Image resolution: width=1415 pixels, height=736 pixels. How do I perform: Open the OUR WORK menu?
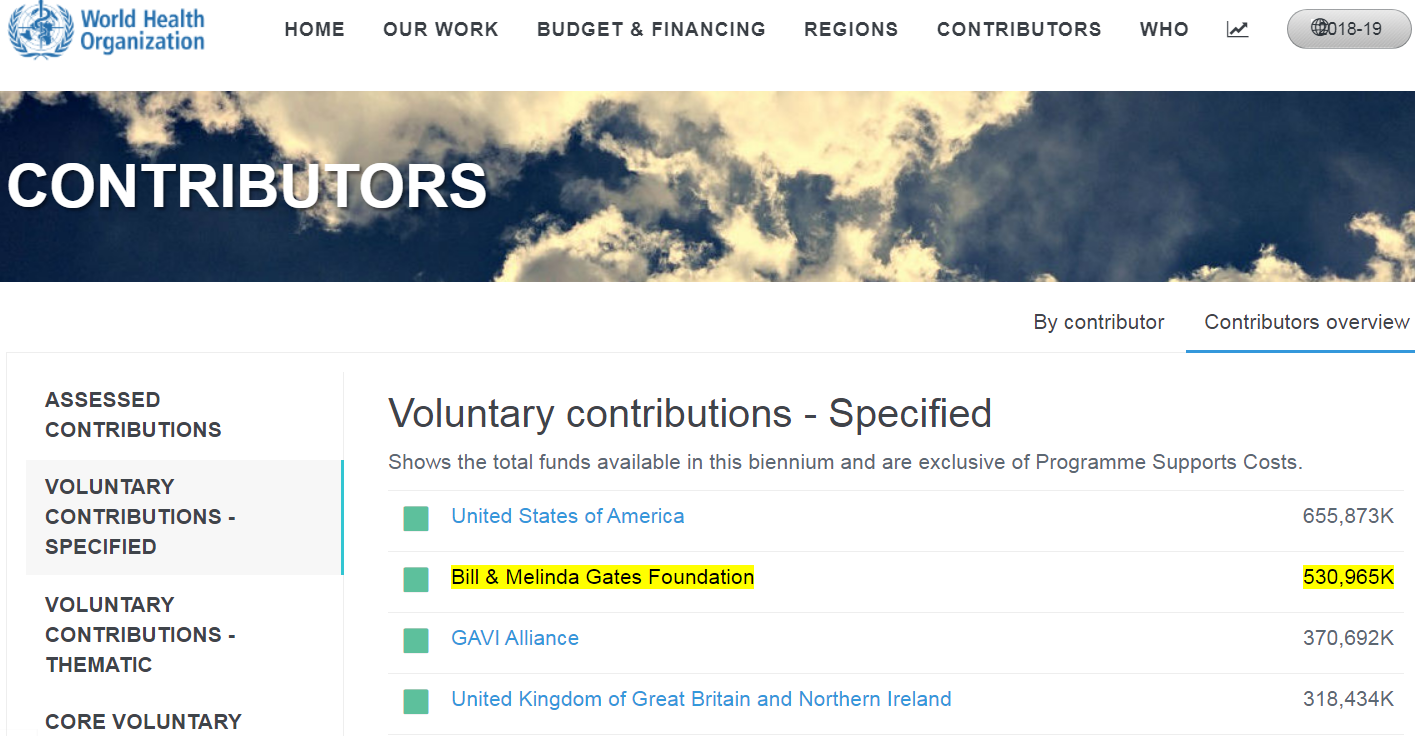441,29
